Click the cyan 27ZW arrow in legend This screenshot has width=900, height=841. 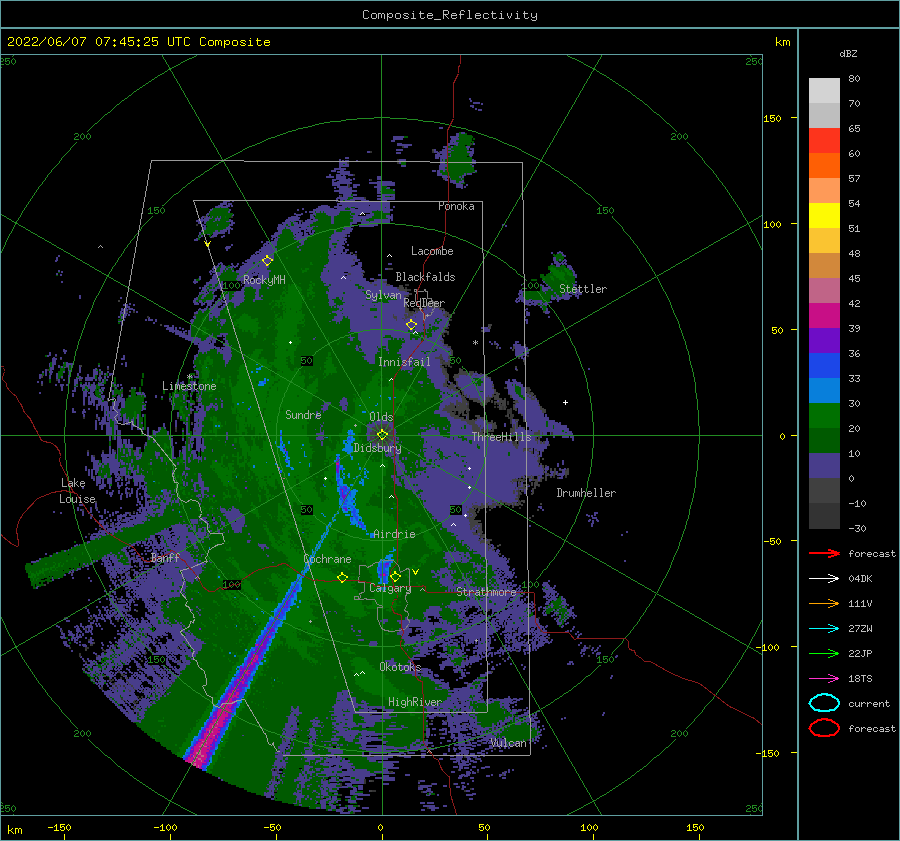point(824,629)
